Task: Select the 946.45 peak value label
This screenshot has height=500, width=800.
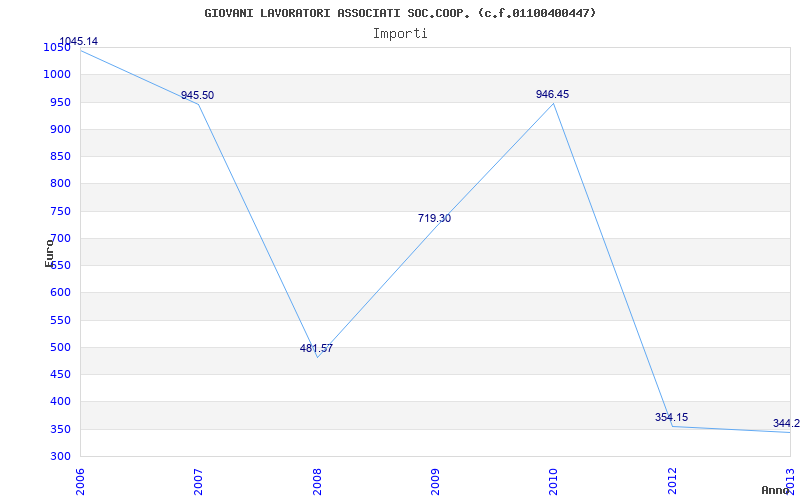Action: click(x=553, y=94)
